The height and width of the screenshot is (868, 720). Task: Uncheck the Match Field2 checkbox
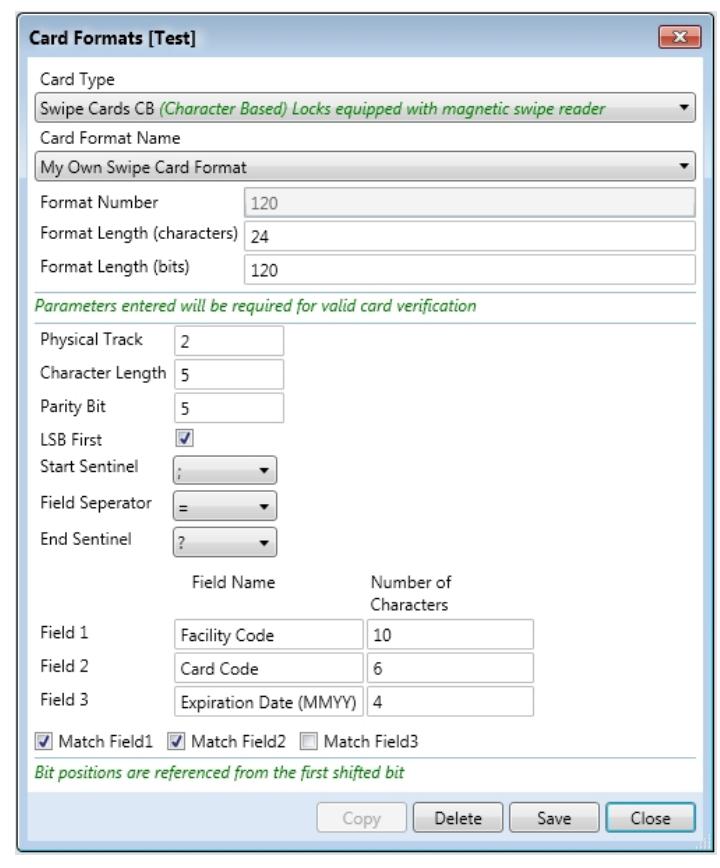pos(176,741)
